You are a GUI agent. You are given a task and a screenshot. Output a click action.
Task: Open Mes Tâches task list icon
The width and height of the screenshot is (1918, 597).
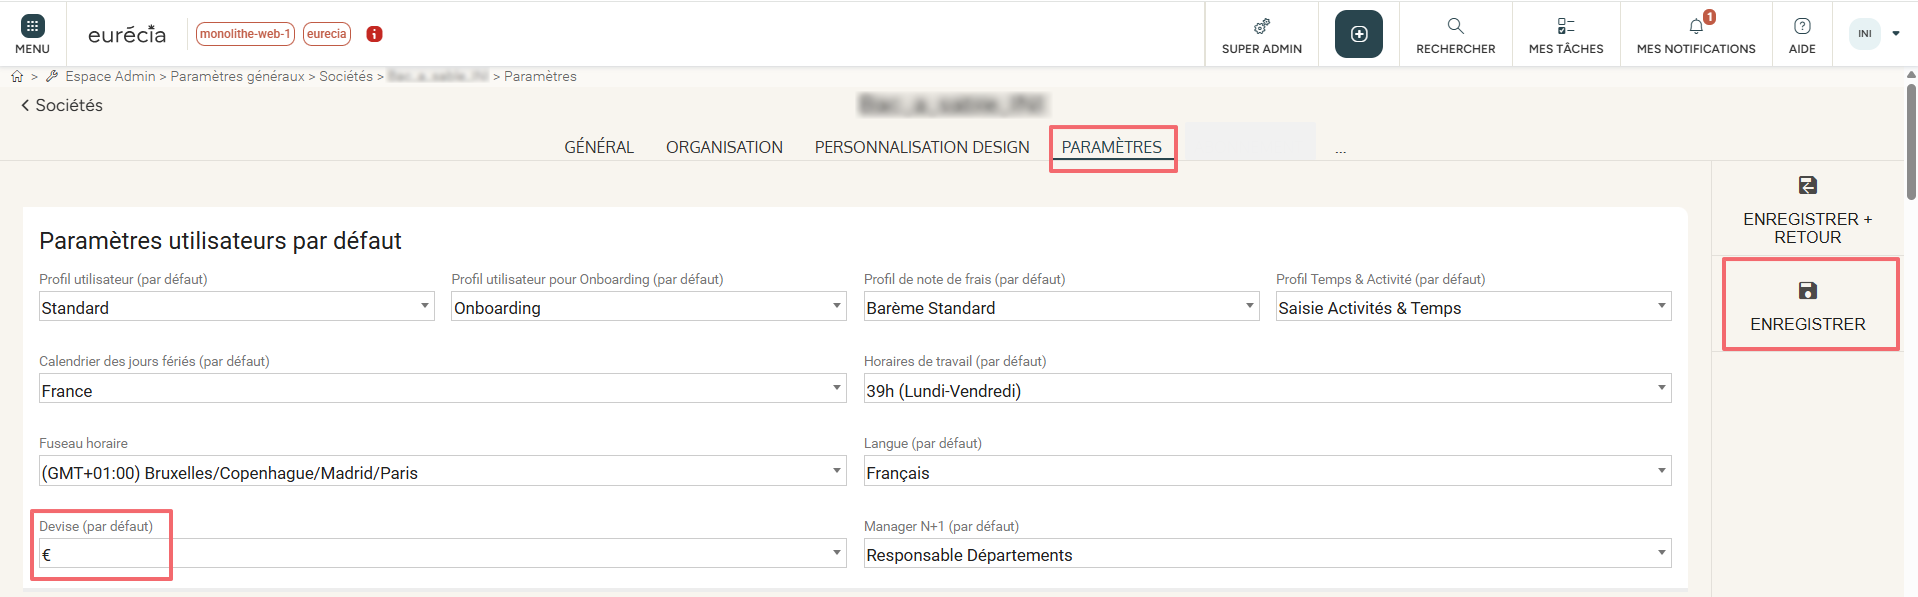1565,27
